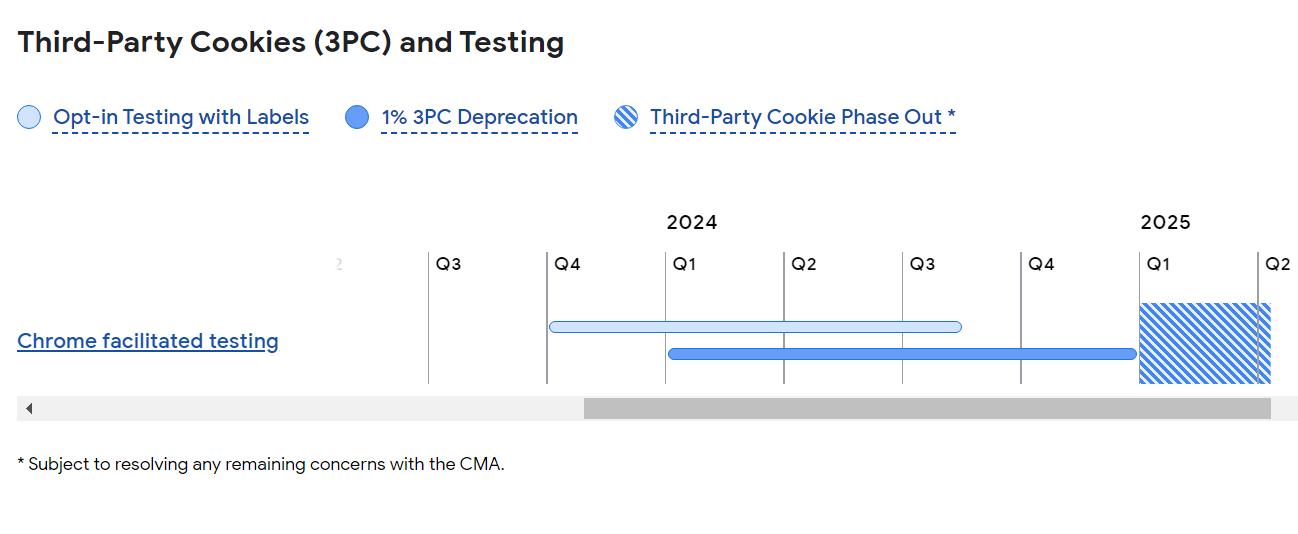Screen dimensions: 1298x534
Task: Click the striped phase-out block in the timeline
Action: pyautogui.click(x=1204, y=343)
